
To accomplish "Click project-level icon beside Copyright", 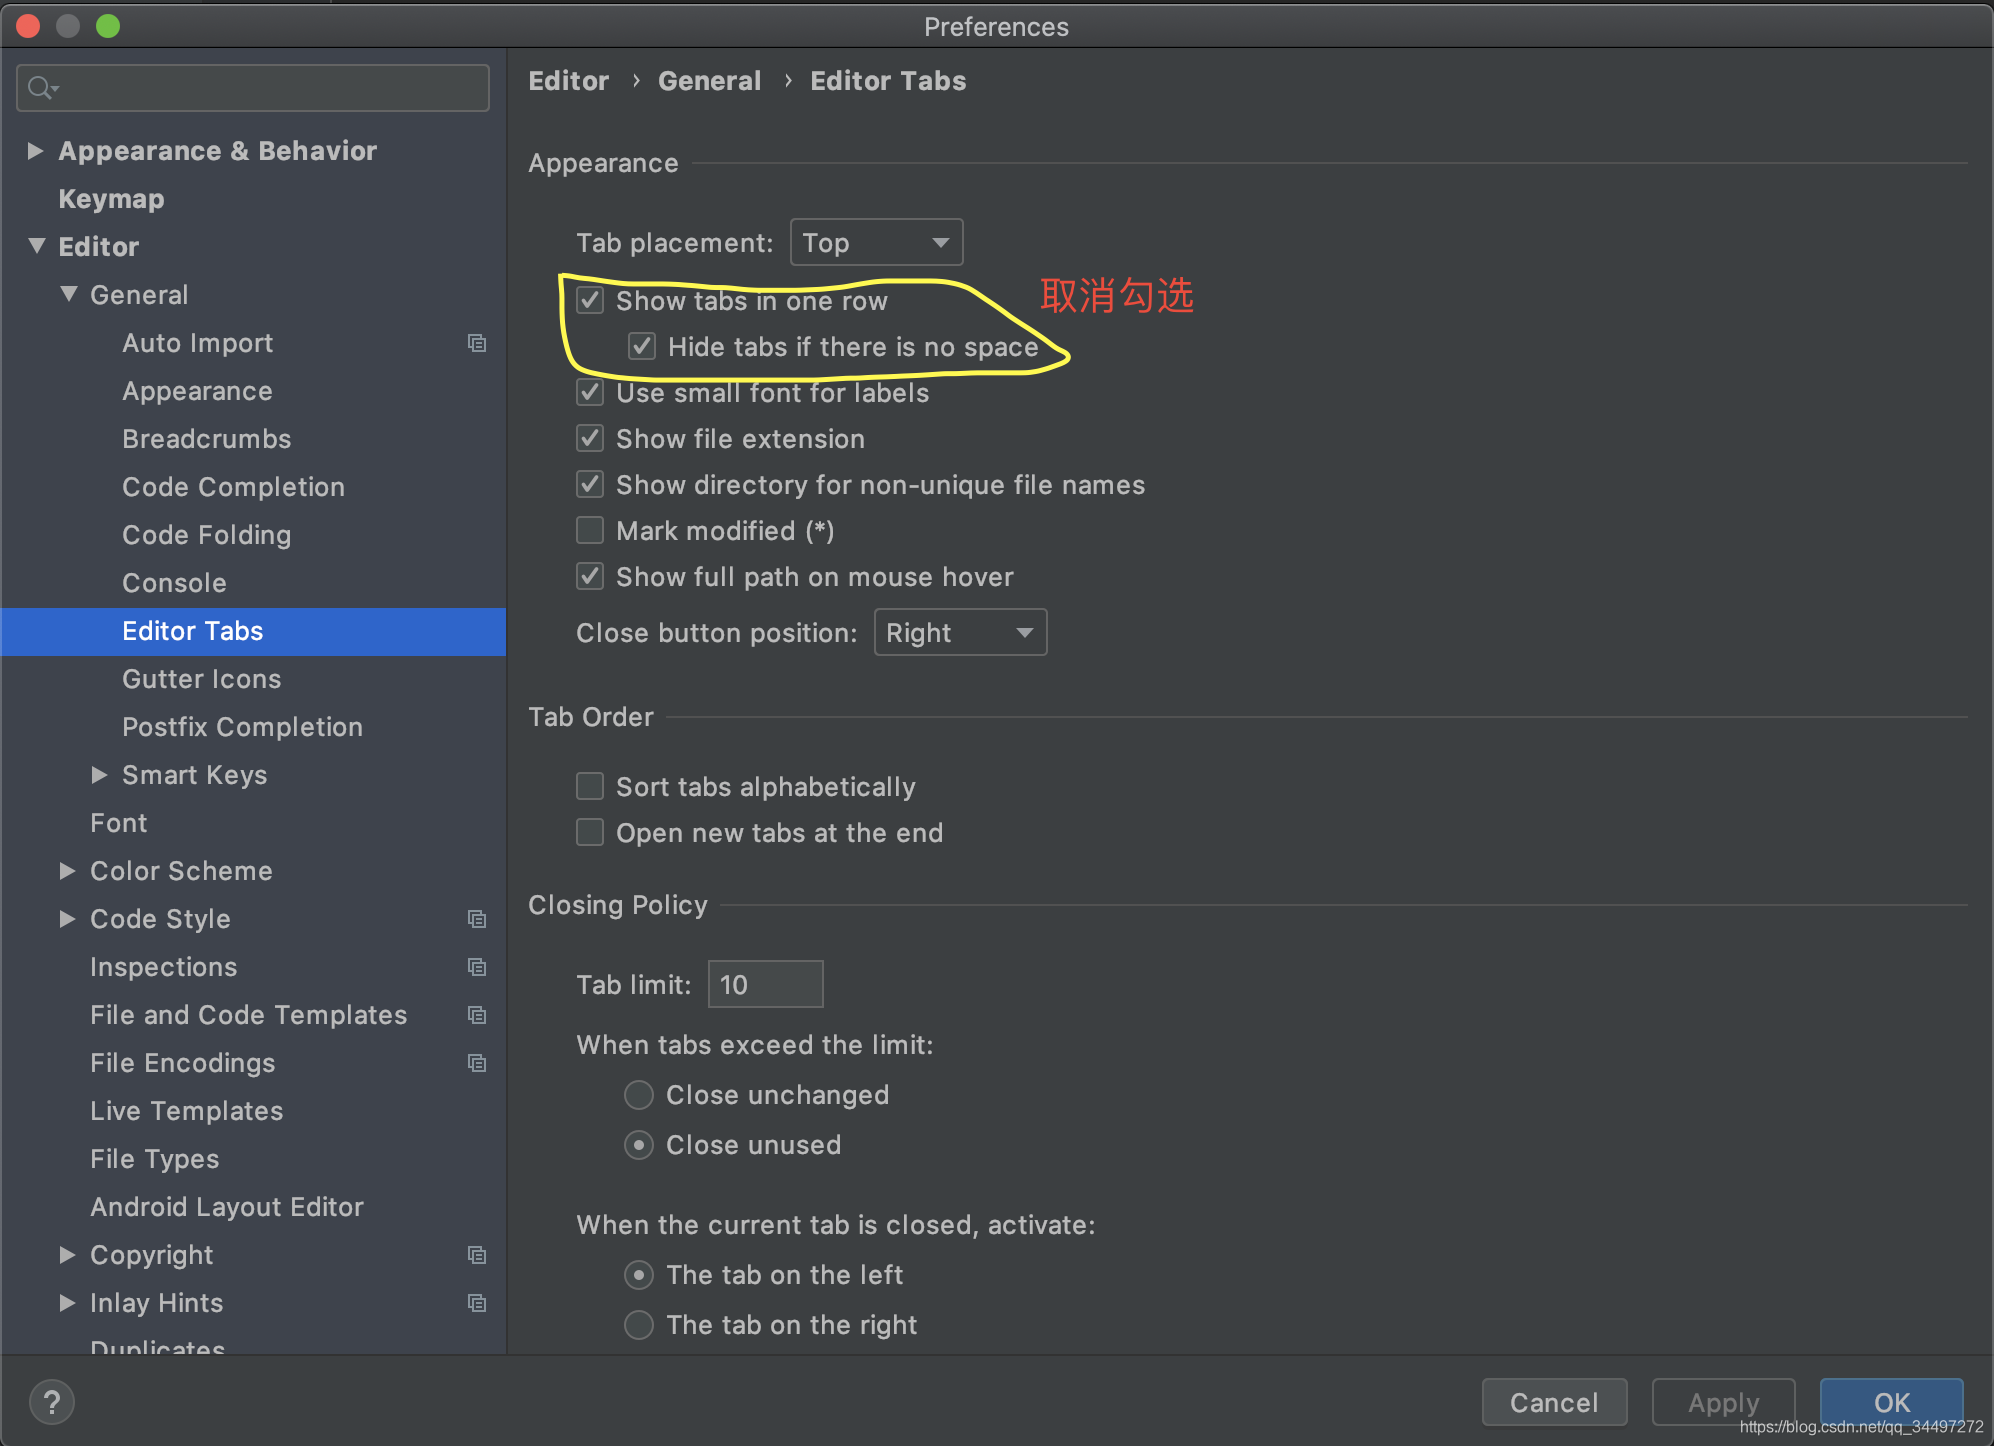I will [x=477, y=1255].
